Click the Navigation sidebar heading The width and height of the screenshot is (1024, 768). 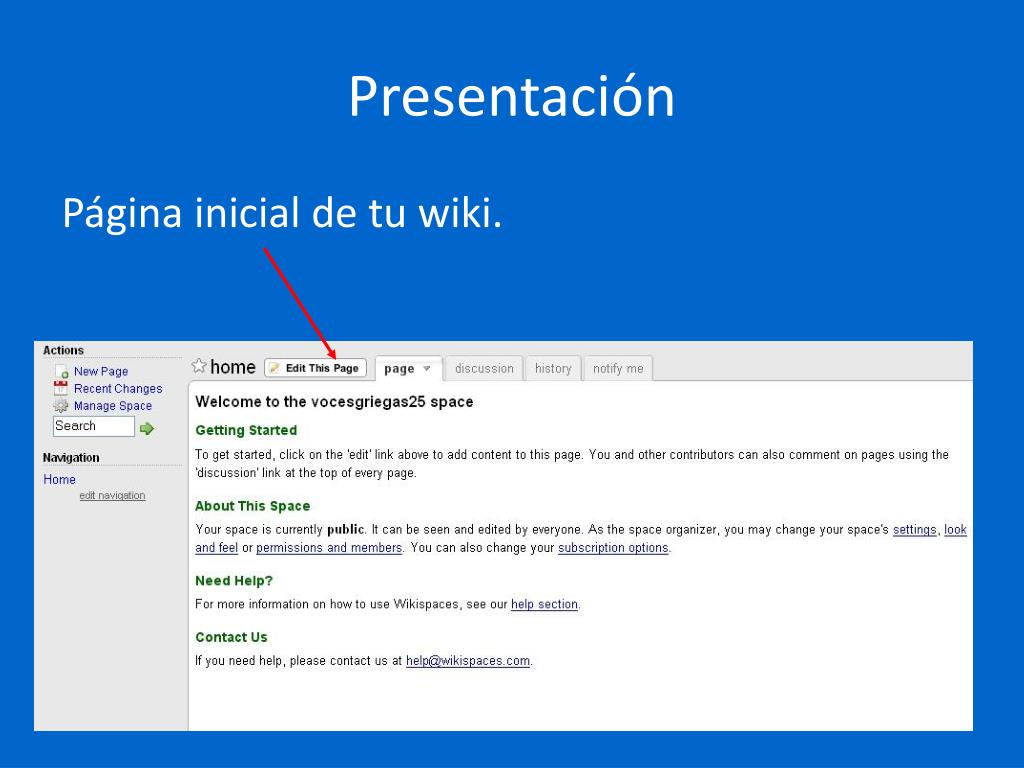(x=71, y=458)
